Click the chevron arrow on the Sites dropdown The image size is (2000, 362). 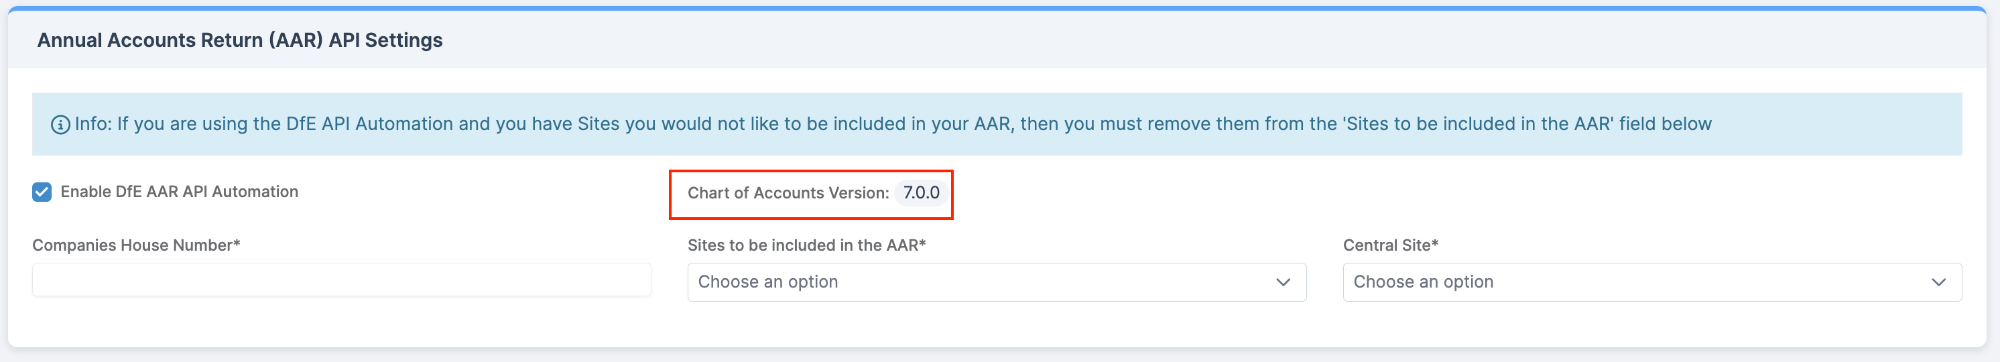1283,282
